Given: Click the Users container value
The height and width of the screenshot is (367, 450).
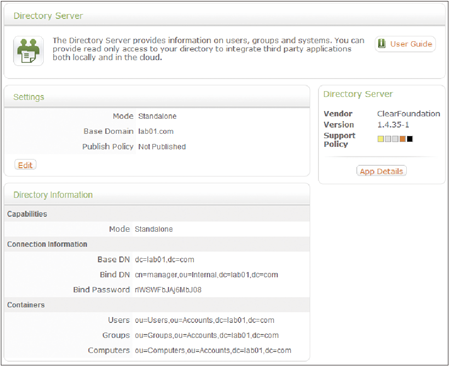Looking at the screenshot, I should [204, 320].
